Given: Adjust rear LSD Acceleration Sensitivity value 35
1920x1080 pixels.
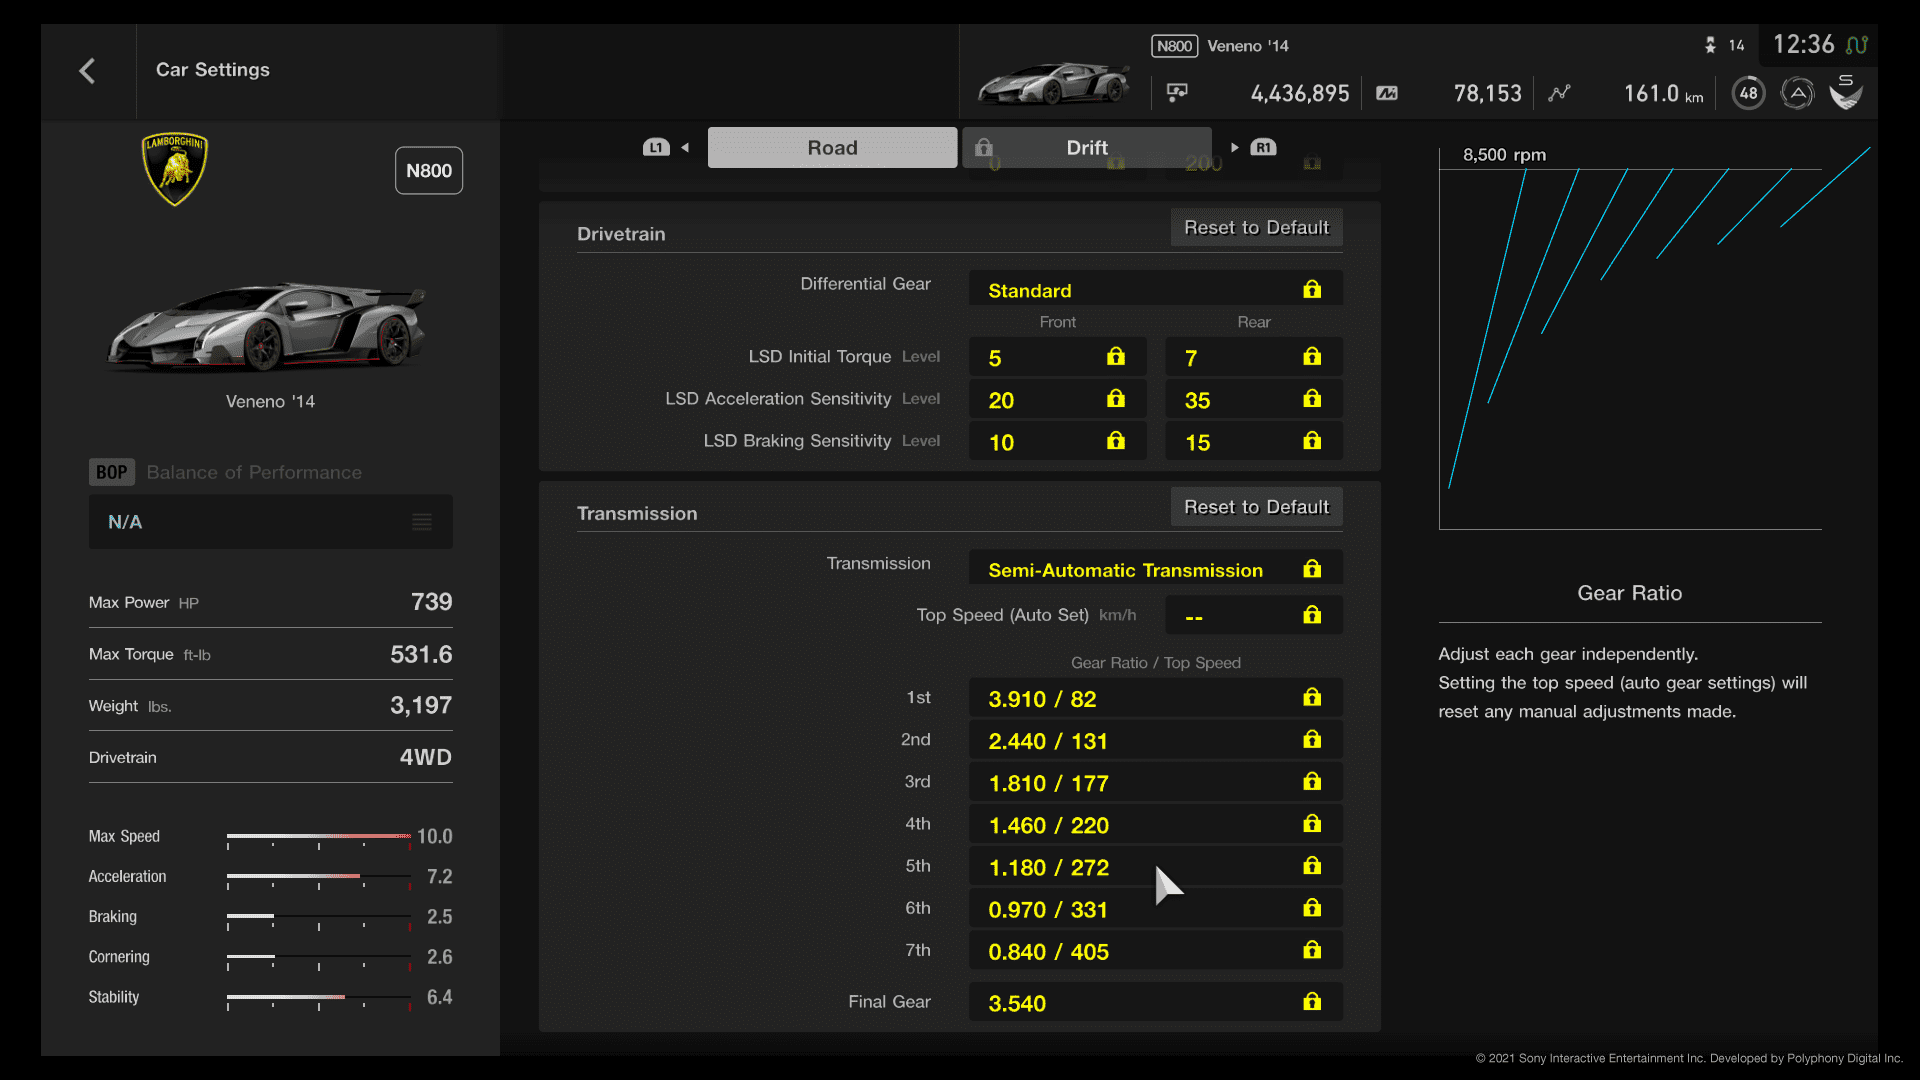Looking at the screenshot, I should [x=1253, y=399].
